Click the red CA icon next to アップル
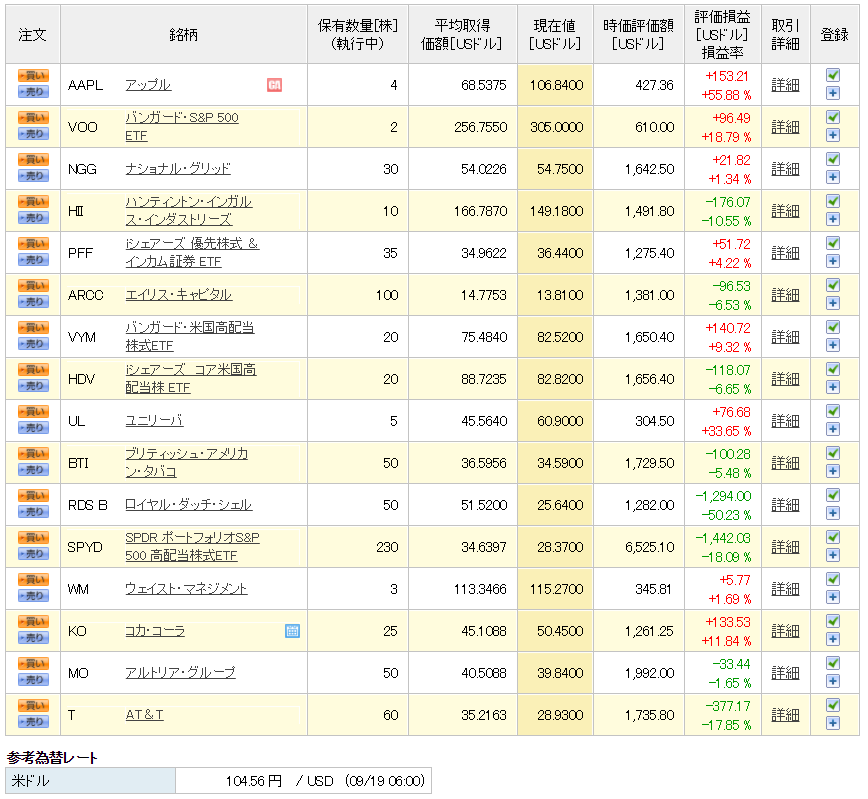The width and height of the screenshot is (868, 799). click(x=275, y=85)
